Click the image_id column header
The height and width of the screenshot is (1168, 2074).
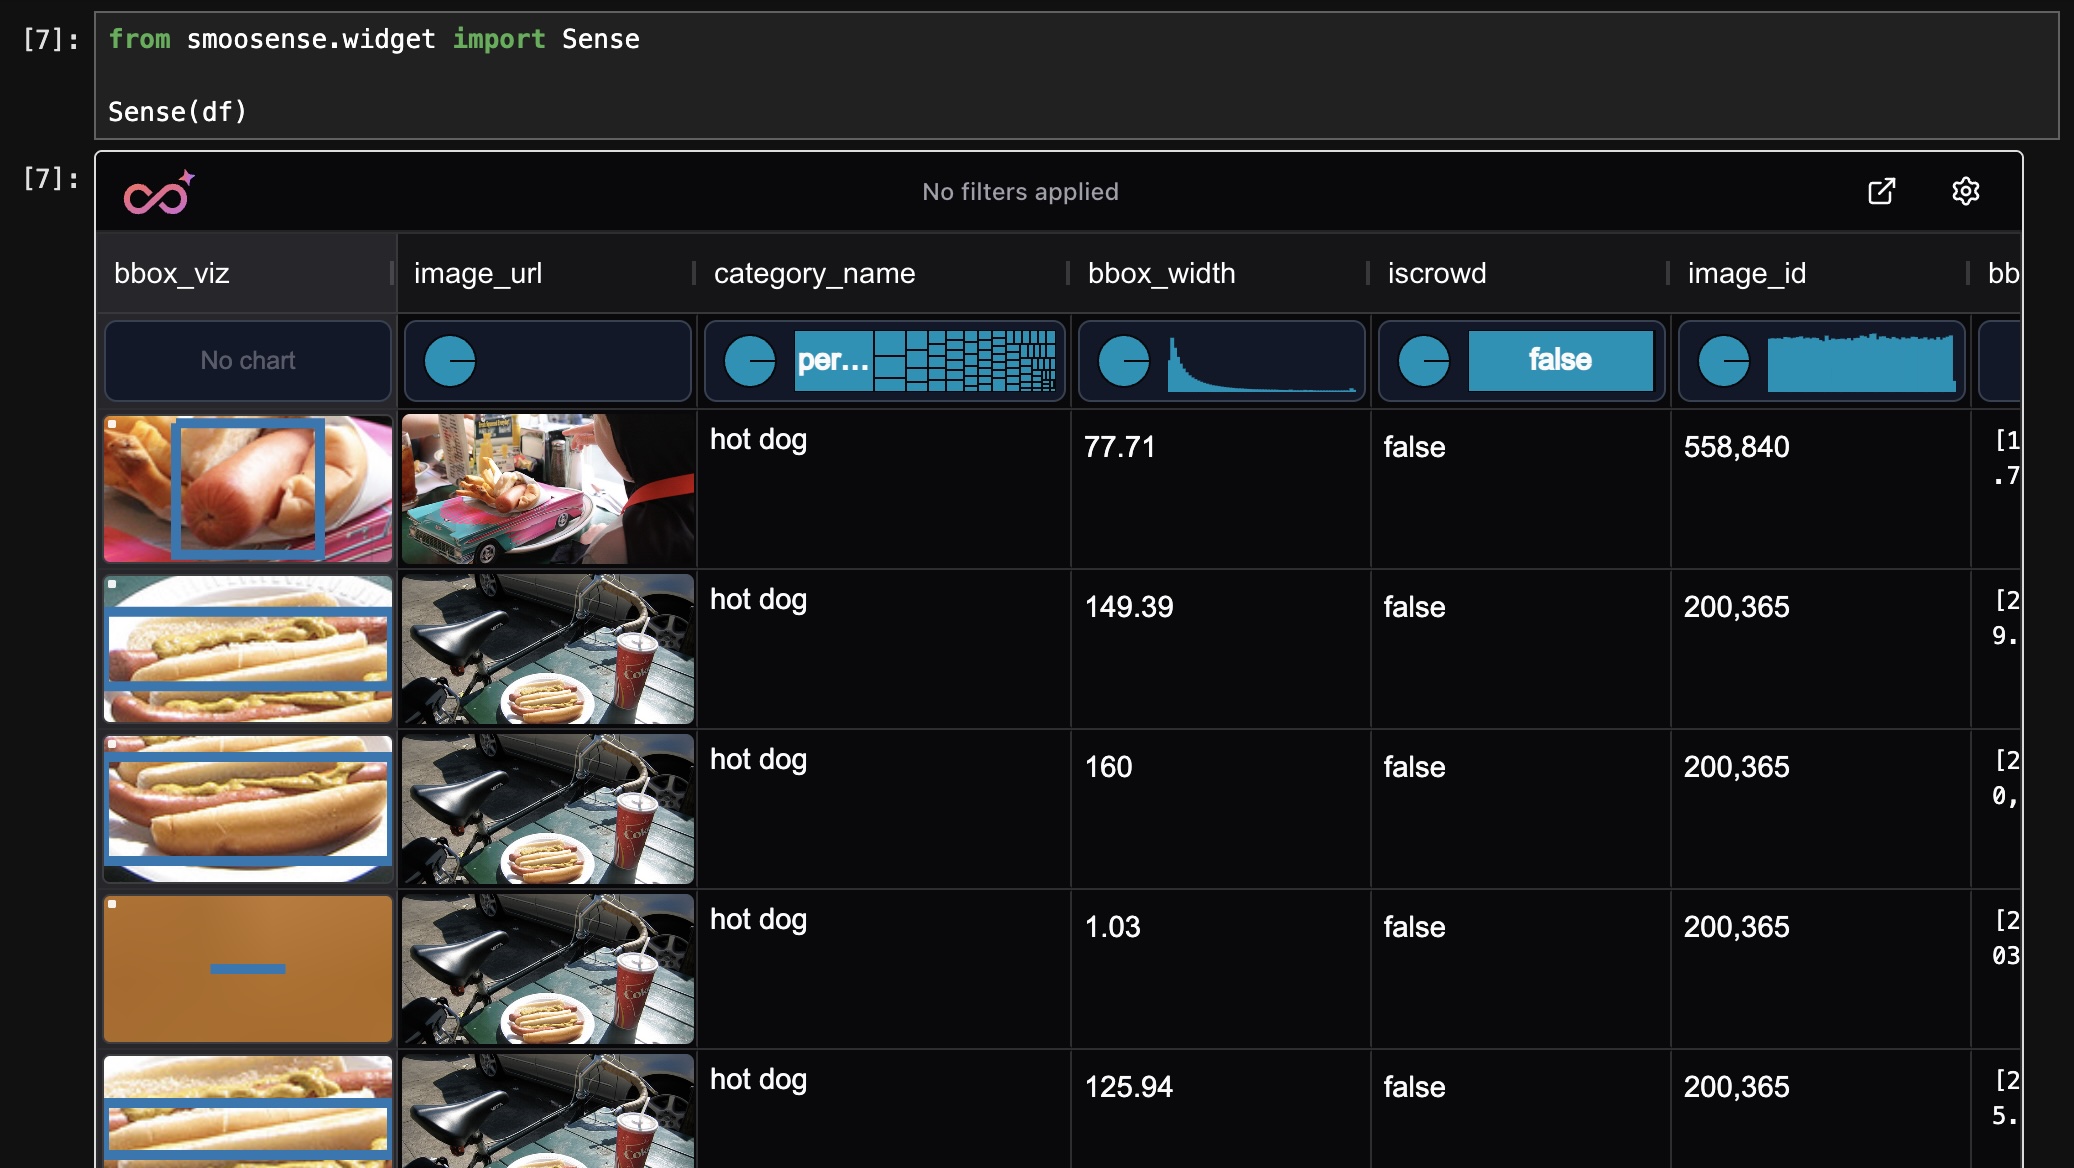1746,273
